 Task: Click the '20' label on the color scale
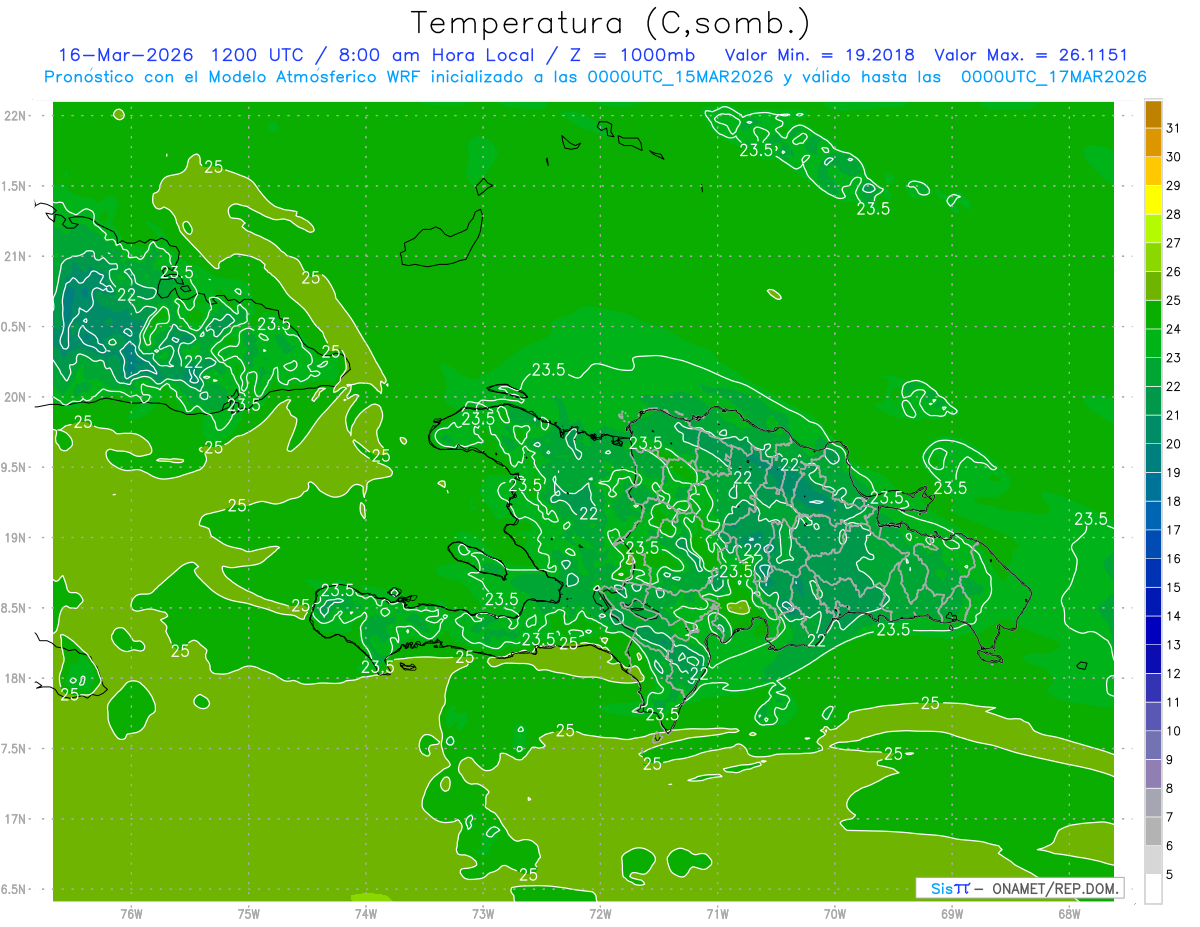point(1174,444)
